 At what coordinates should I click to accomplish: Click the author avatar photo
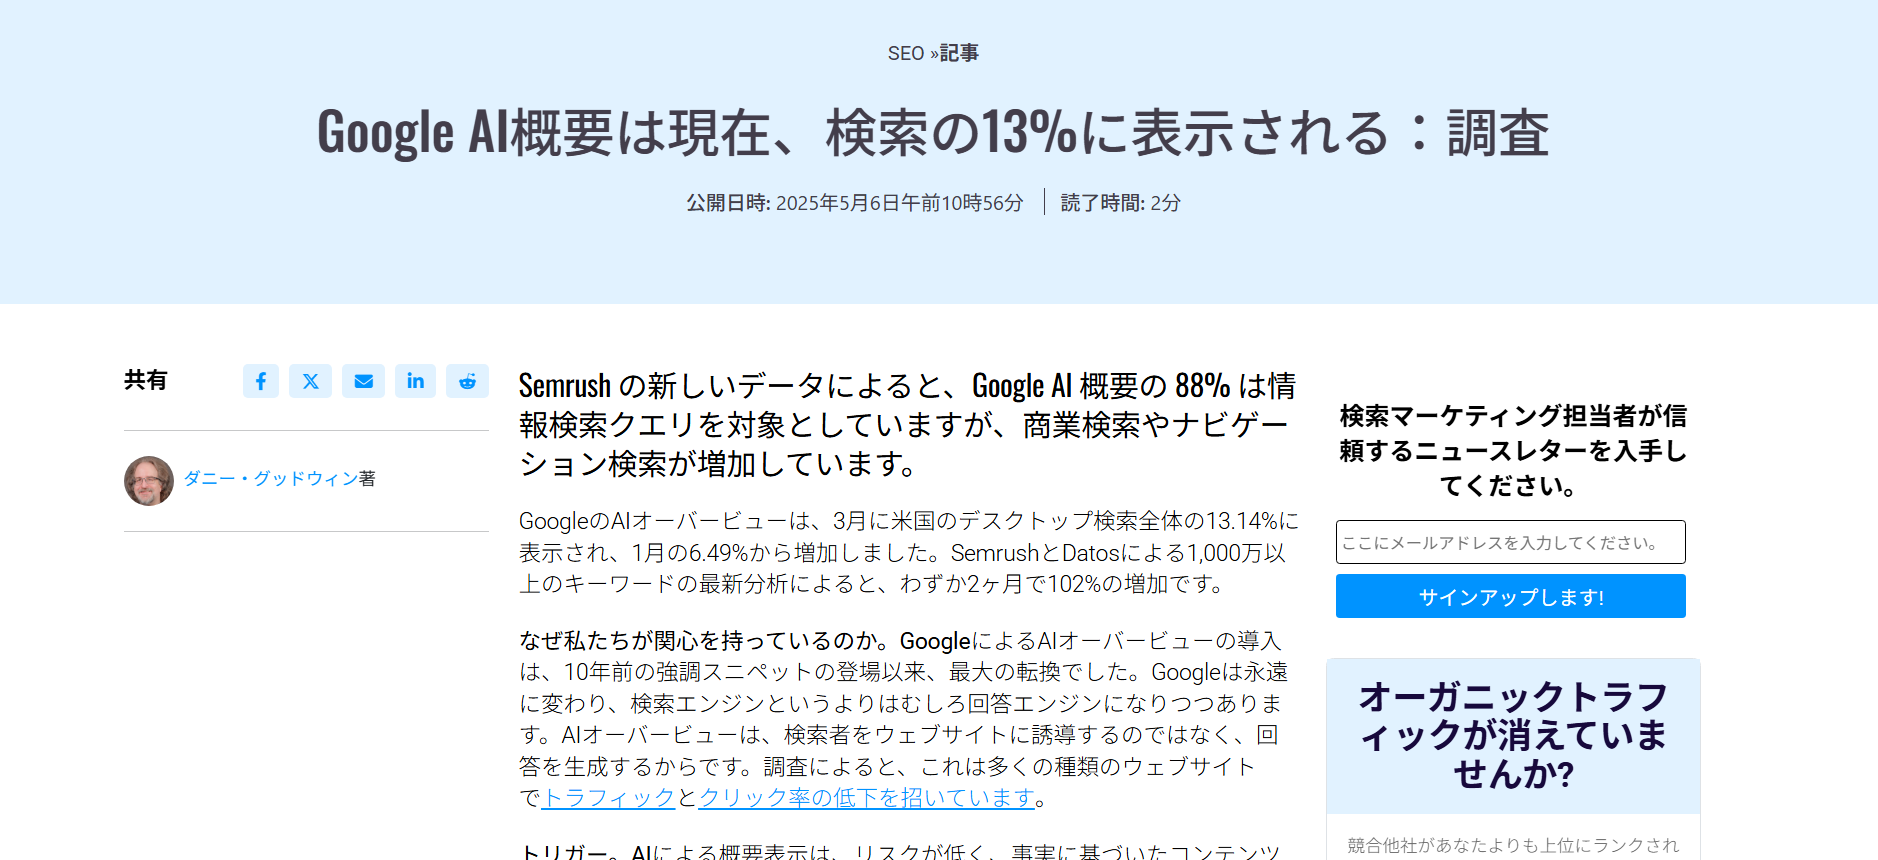148,481
